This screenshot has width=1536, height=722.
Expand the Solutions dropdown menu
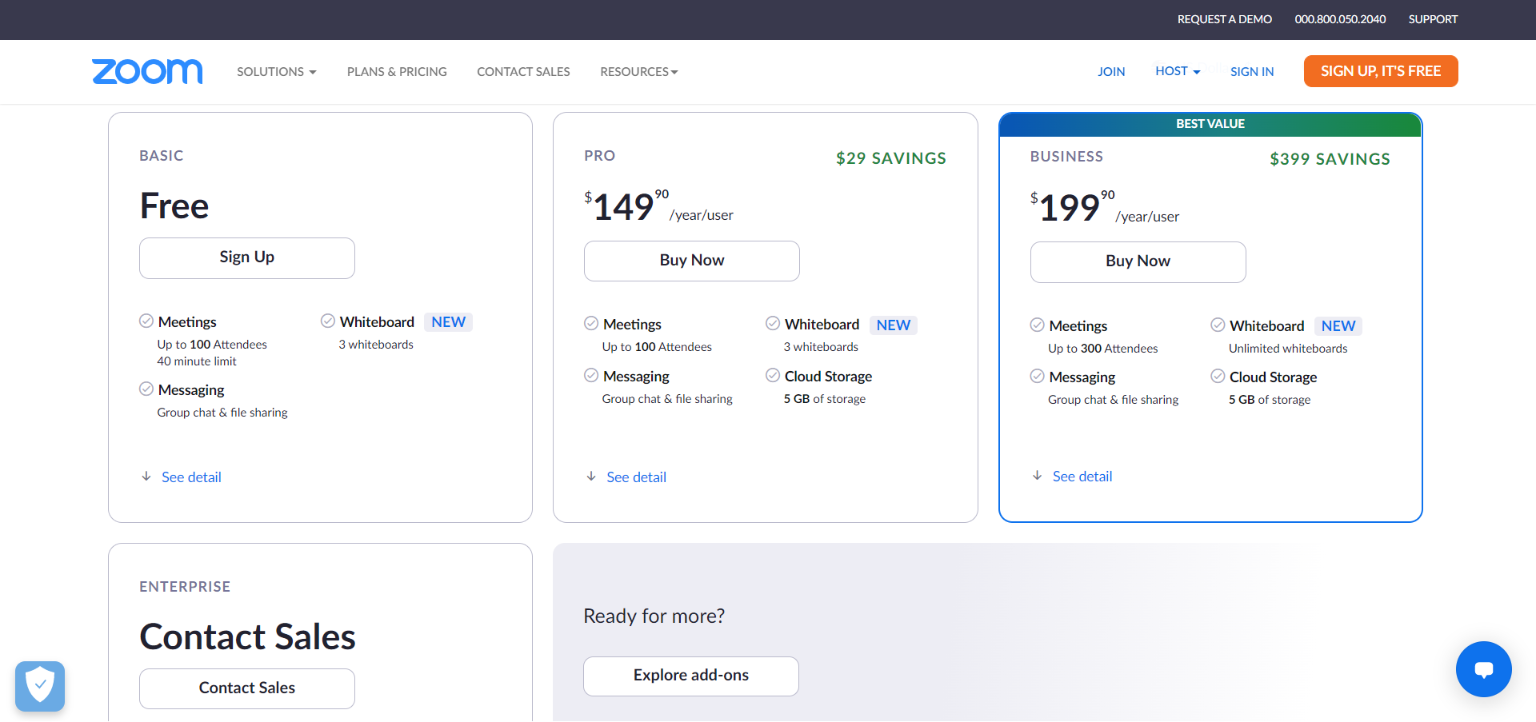click(x=277, y=72)
